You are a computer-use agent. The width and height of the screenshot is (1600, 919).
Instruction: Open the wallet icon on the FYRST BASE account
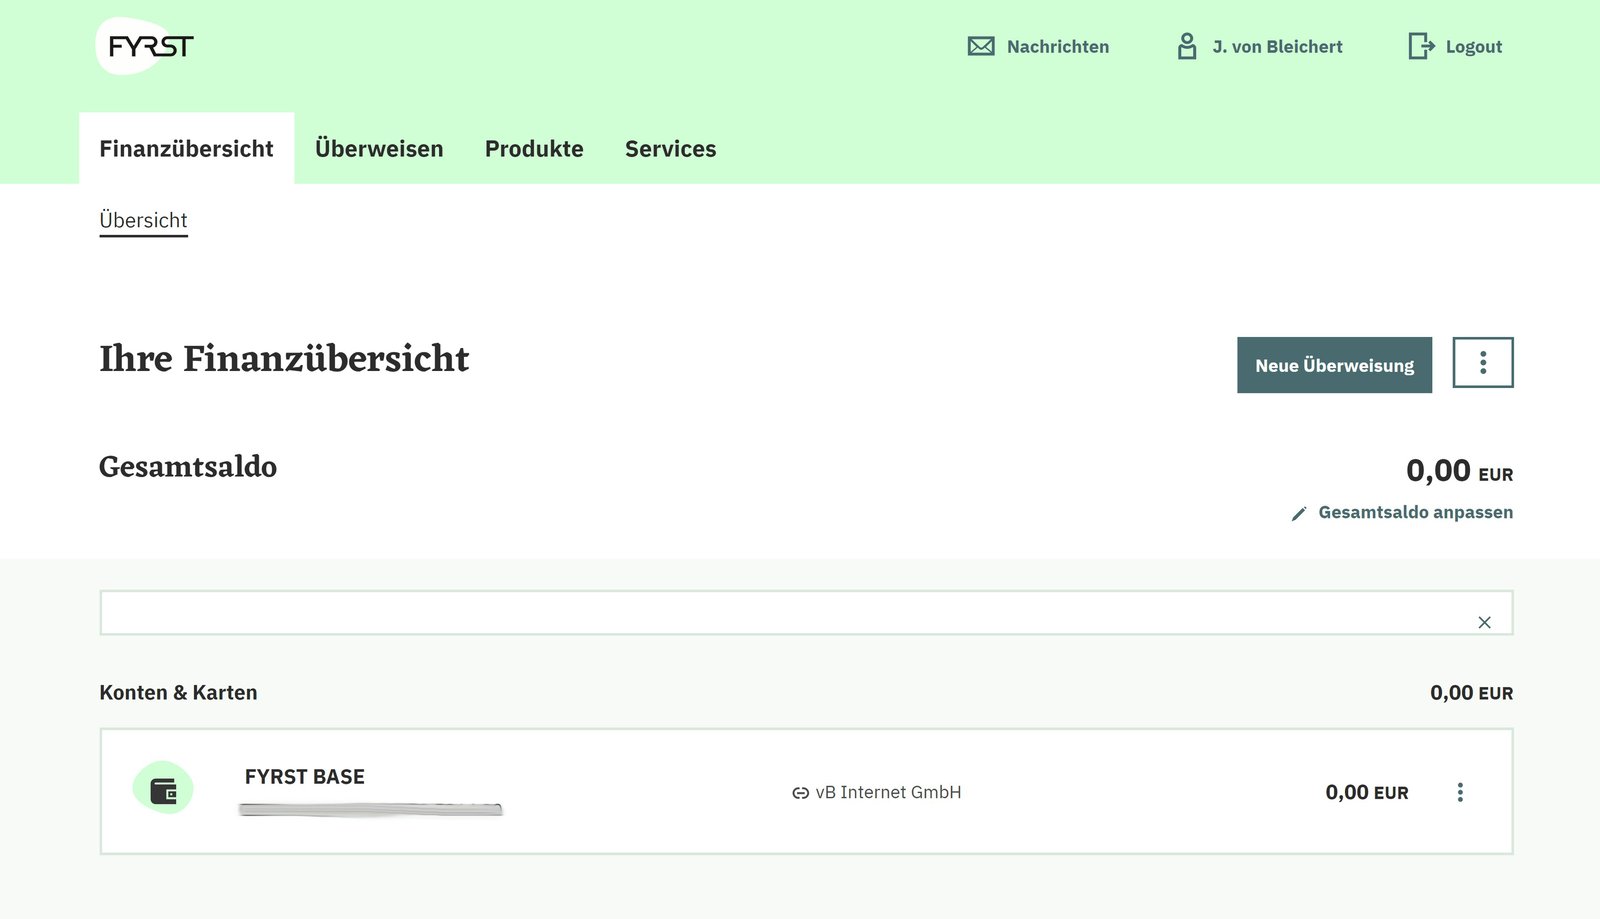(x=163, y=790)
